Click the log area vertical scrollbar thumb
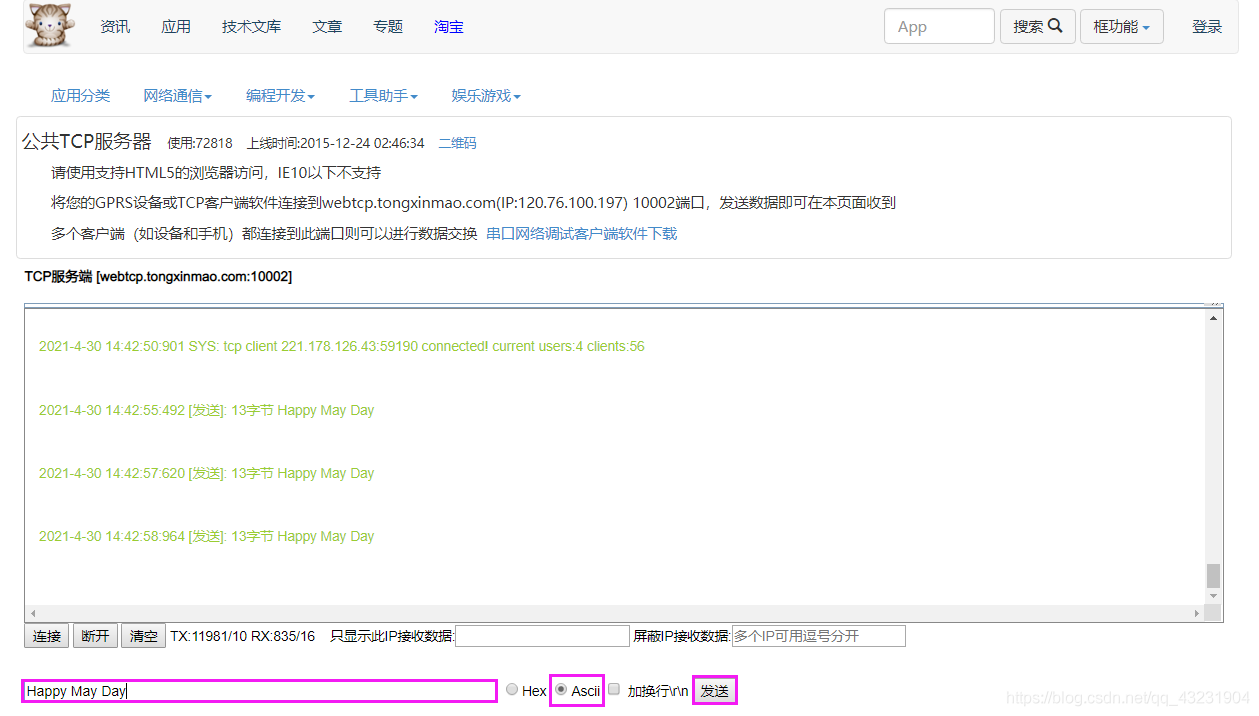Viewport: 1259px width, 716px height. 1213,575
